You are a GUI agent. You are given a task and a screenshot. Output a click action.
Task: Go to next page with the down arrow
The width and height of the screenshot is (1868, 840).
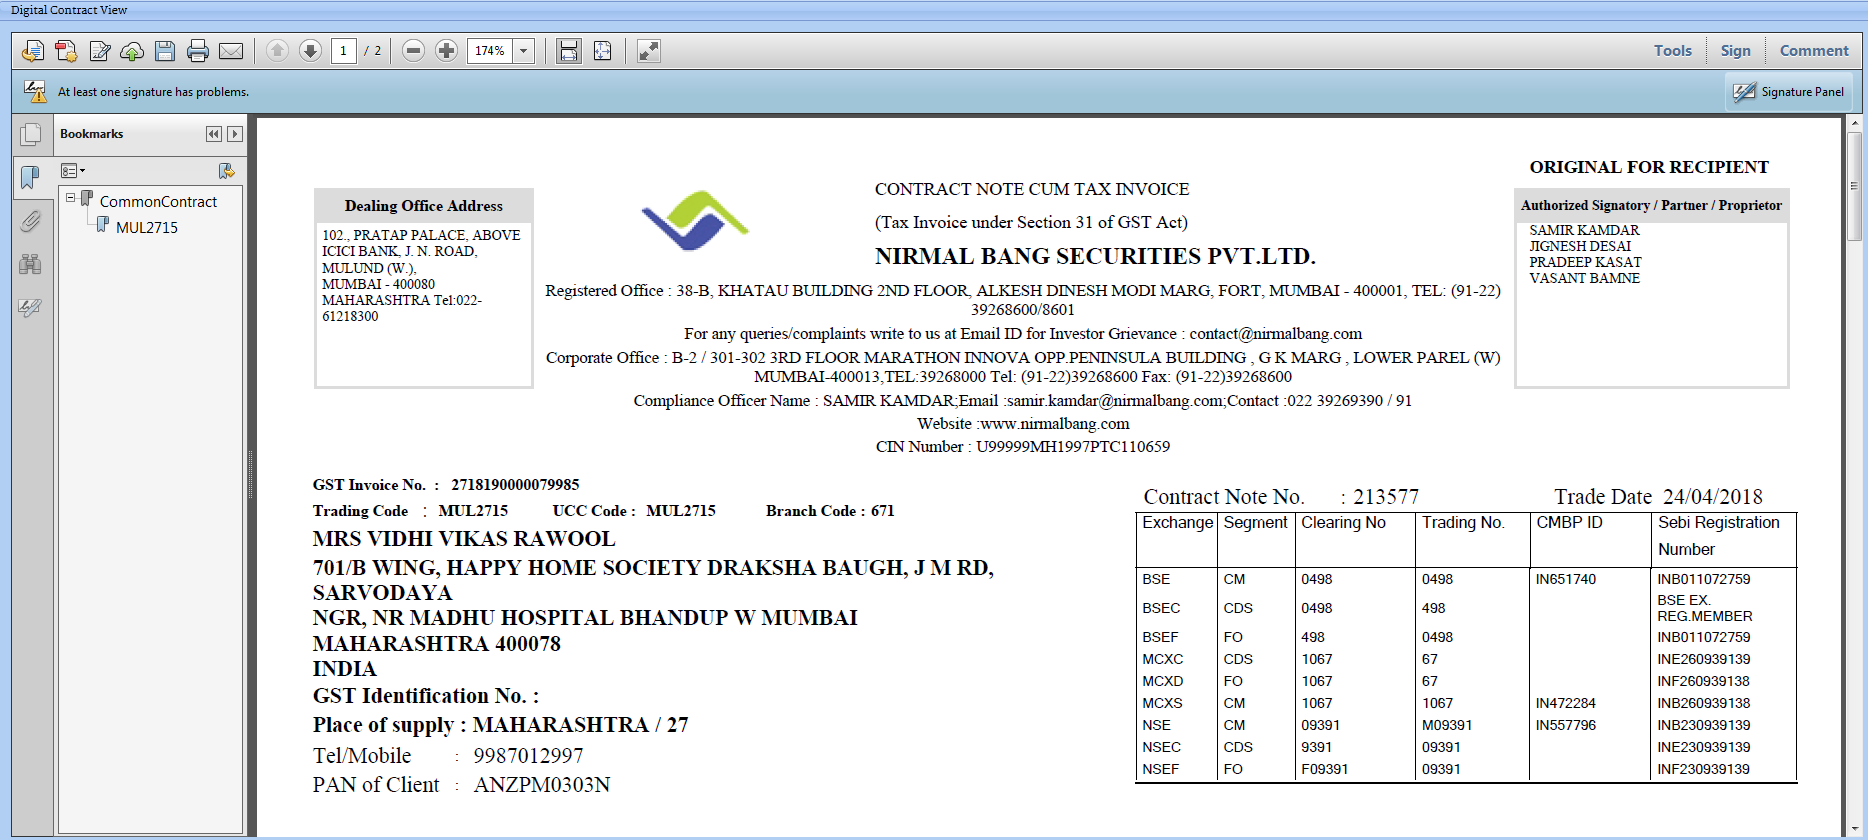coord(310,51)
